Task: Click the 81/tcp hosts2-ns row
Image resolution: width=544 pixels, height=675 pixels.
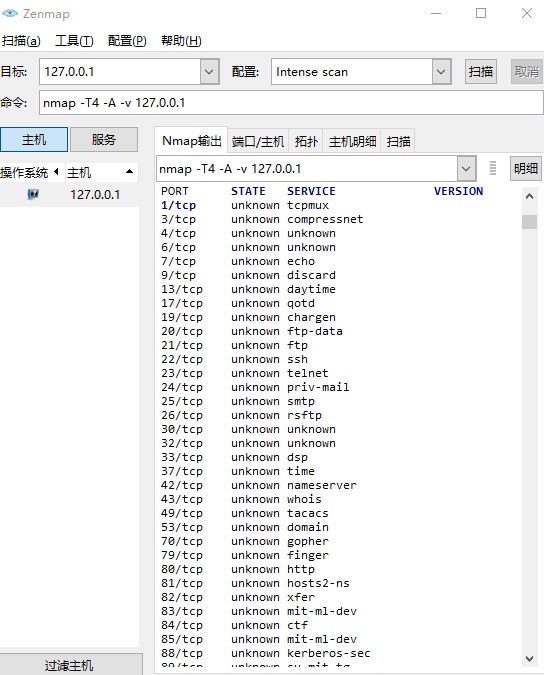Action: (x=255, y=583)
